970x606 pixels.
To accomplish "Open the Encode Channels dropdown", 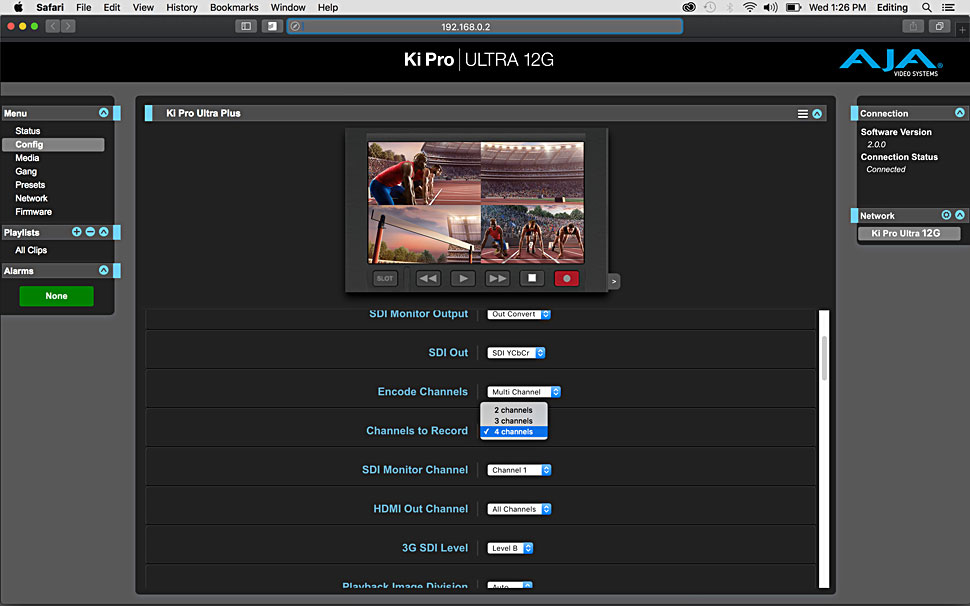I will 524,392.
